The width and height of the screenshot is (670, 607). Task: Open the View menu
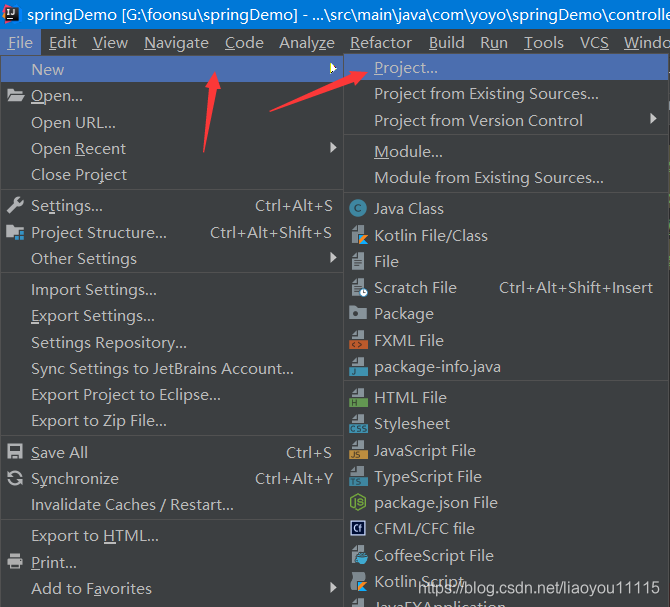tap(110, 43)
